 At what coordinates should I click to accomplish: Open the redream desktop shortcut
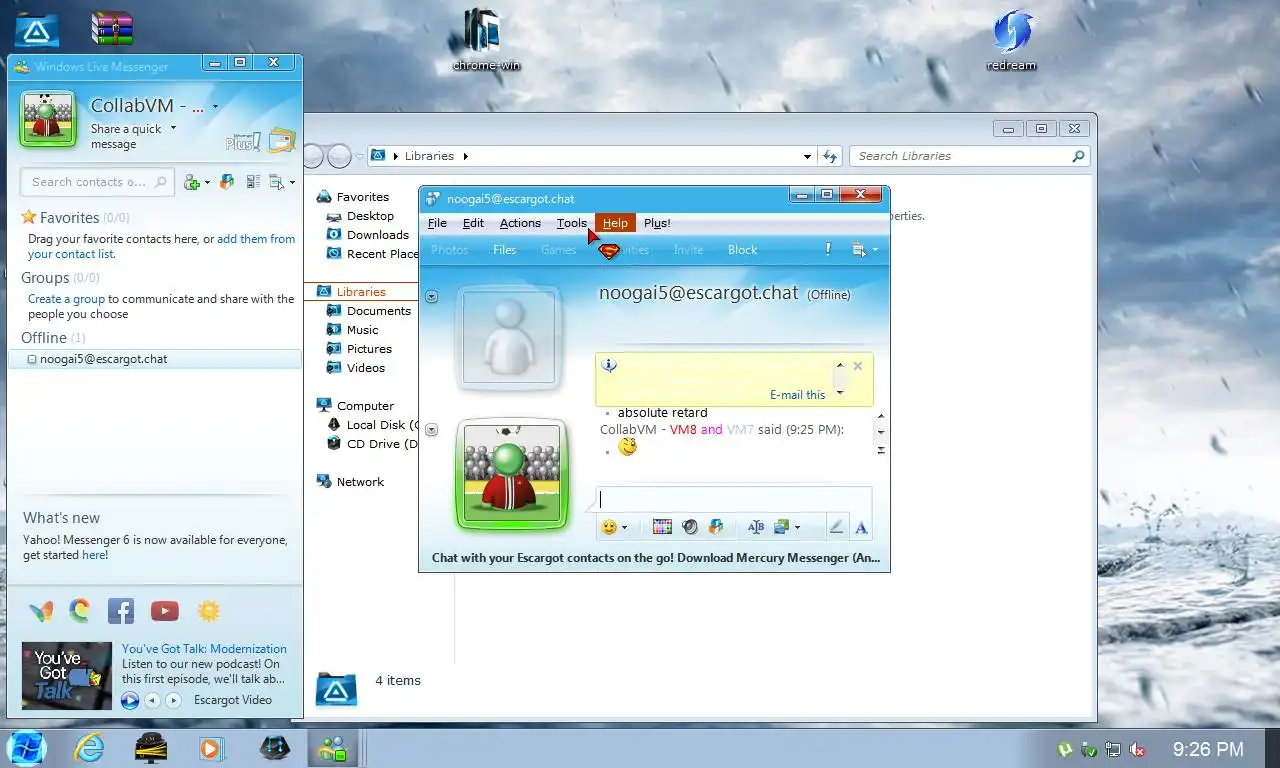1011,40
